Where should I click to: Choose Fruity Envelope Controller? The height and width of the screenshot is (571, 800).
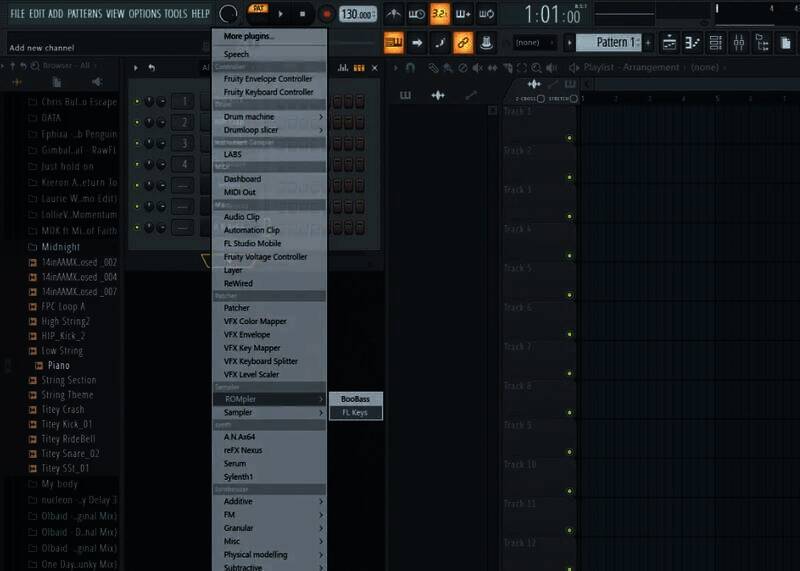(269, 79)
